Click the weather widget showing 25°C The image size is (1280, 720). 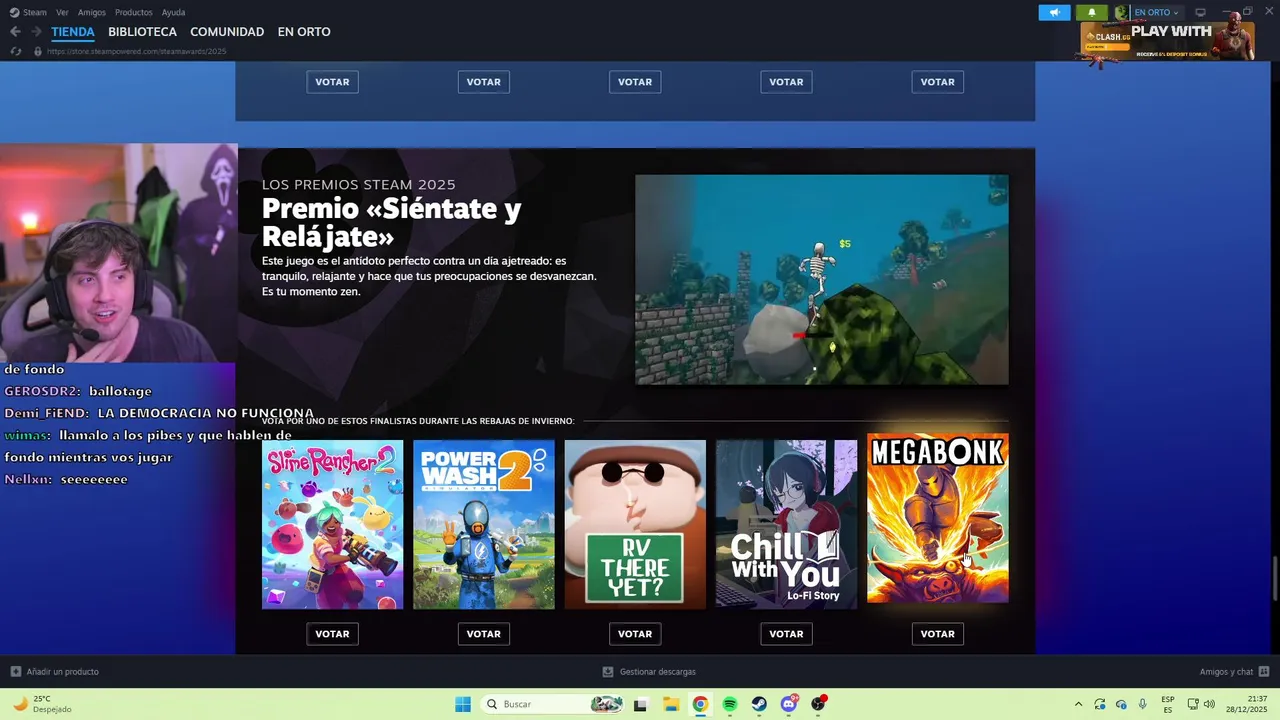coord(43,704)
